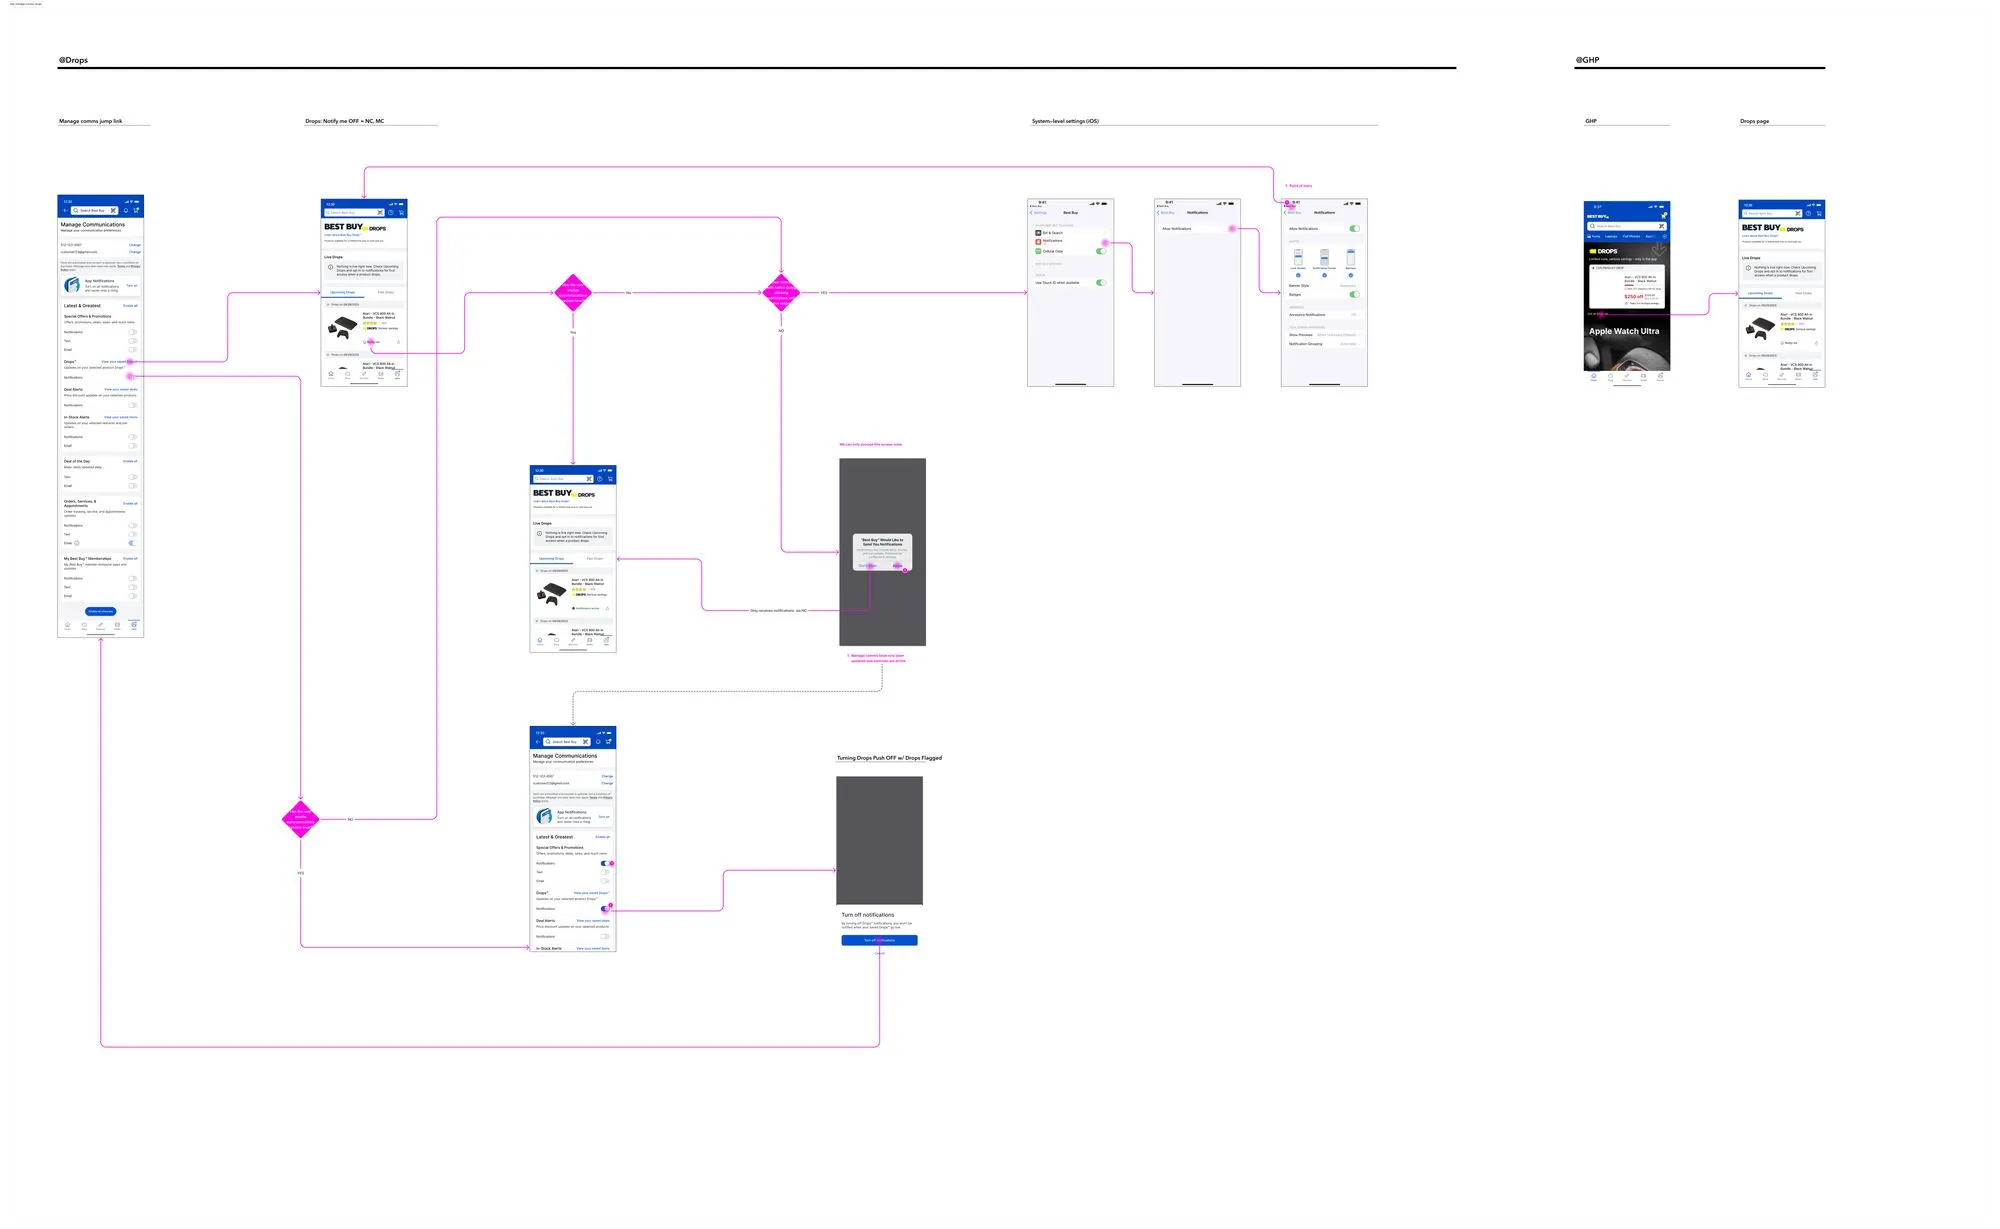Viewport: 2000px width, 1229px height.
Task: Select Past Drops tab under the Notify me OFF heading
Action: (x=385, y=293)
